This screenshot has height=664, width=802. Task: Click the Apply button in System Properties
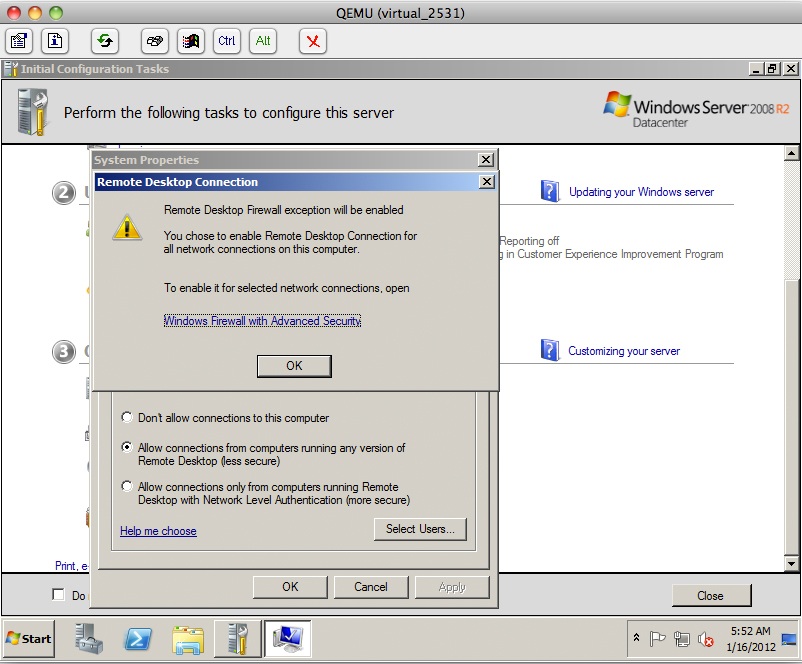452,587
